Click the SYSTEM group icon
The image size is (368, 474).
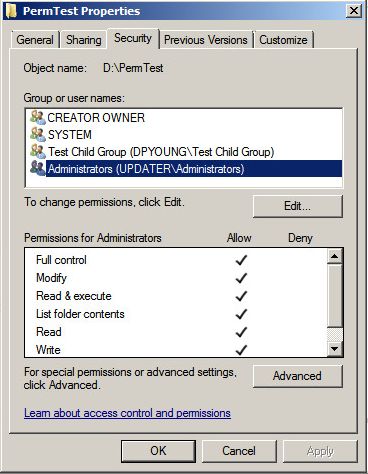37,134
